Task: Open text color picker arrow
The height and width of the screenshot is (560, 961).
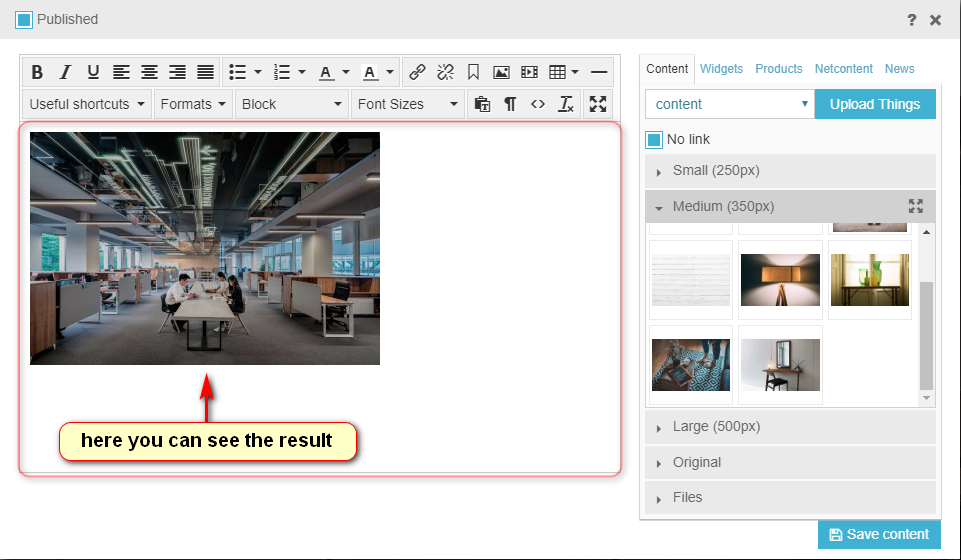Action: [x=346, y=72]
